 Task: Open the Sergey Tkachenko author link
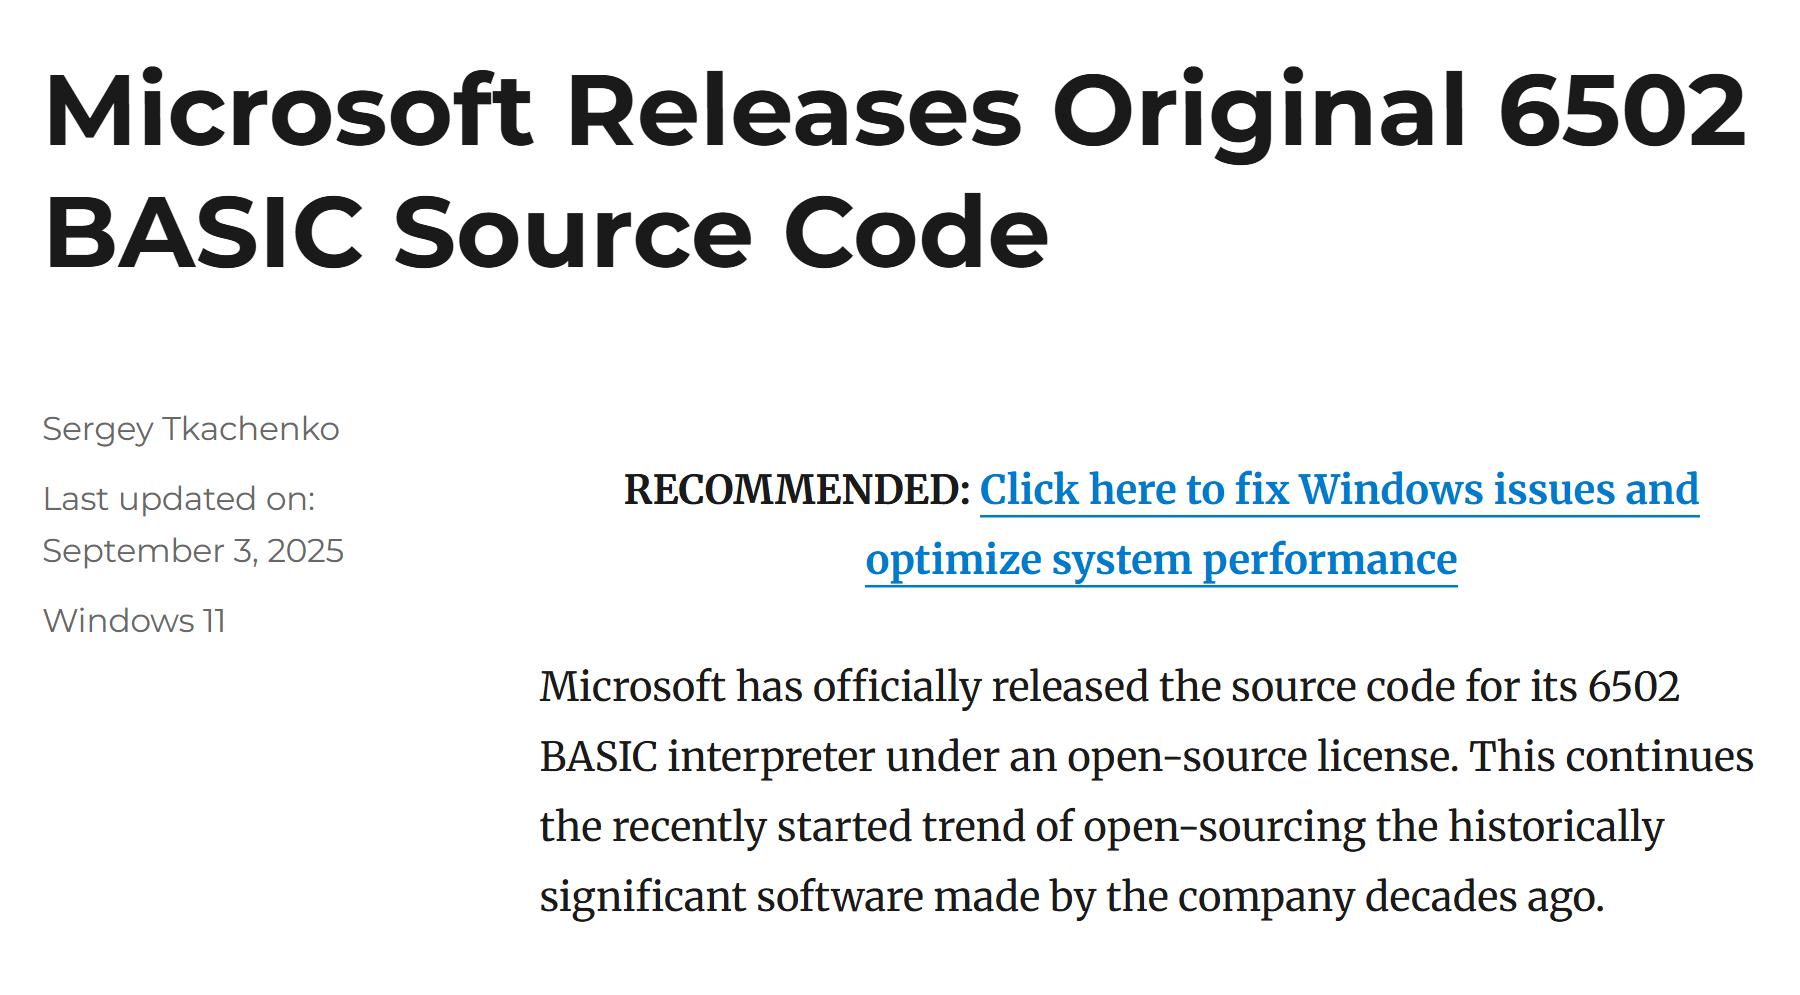[191, 429]
